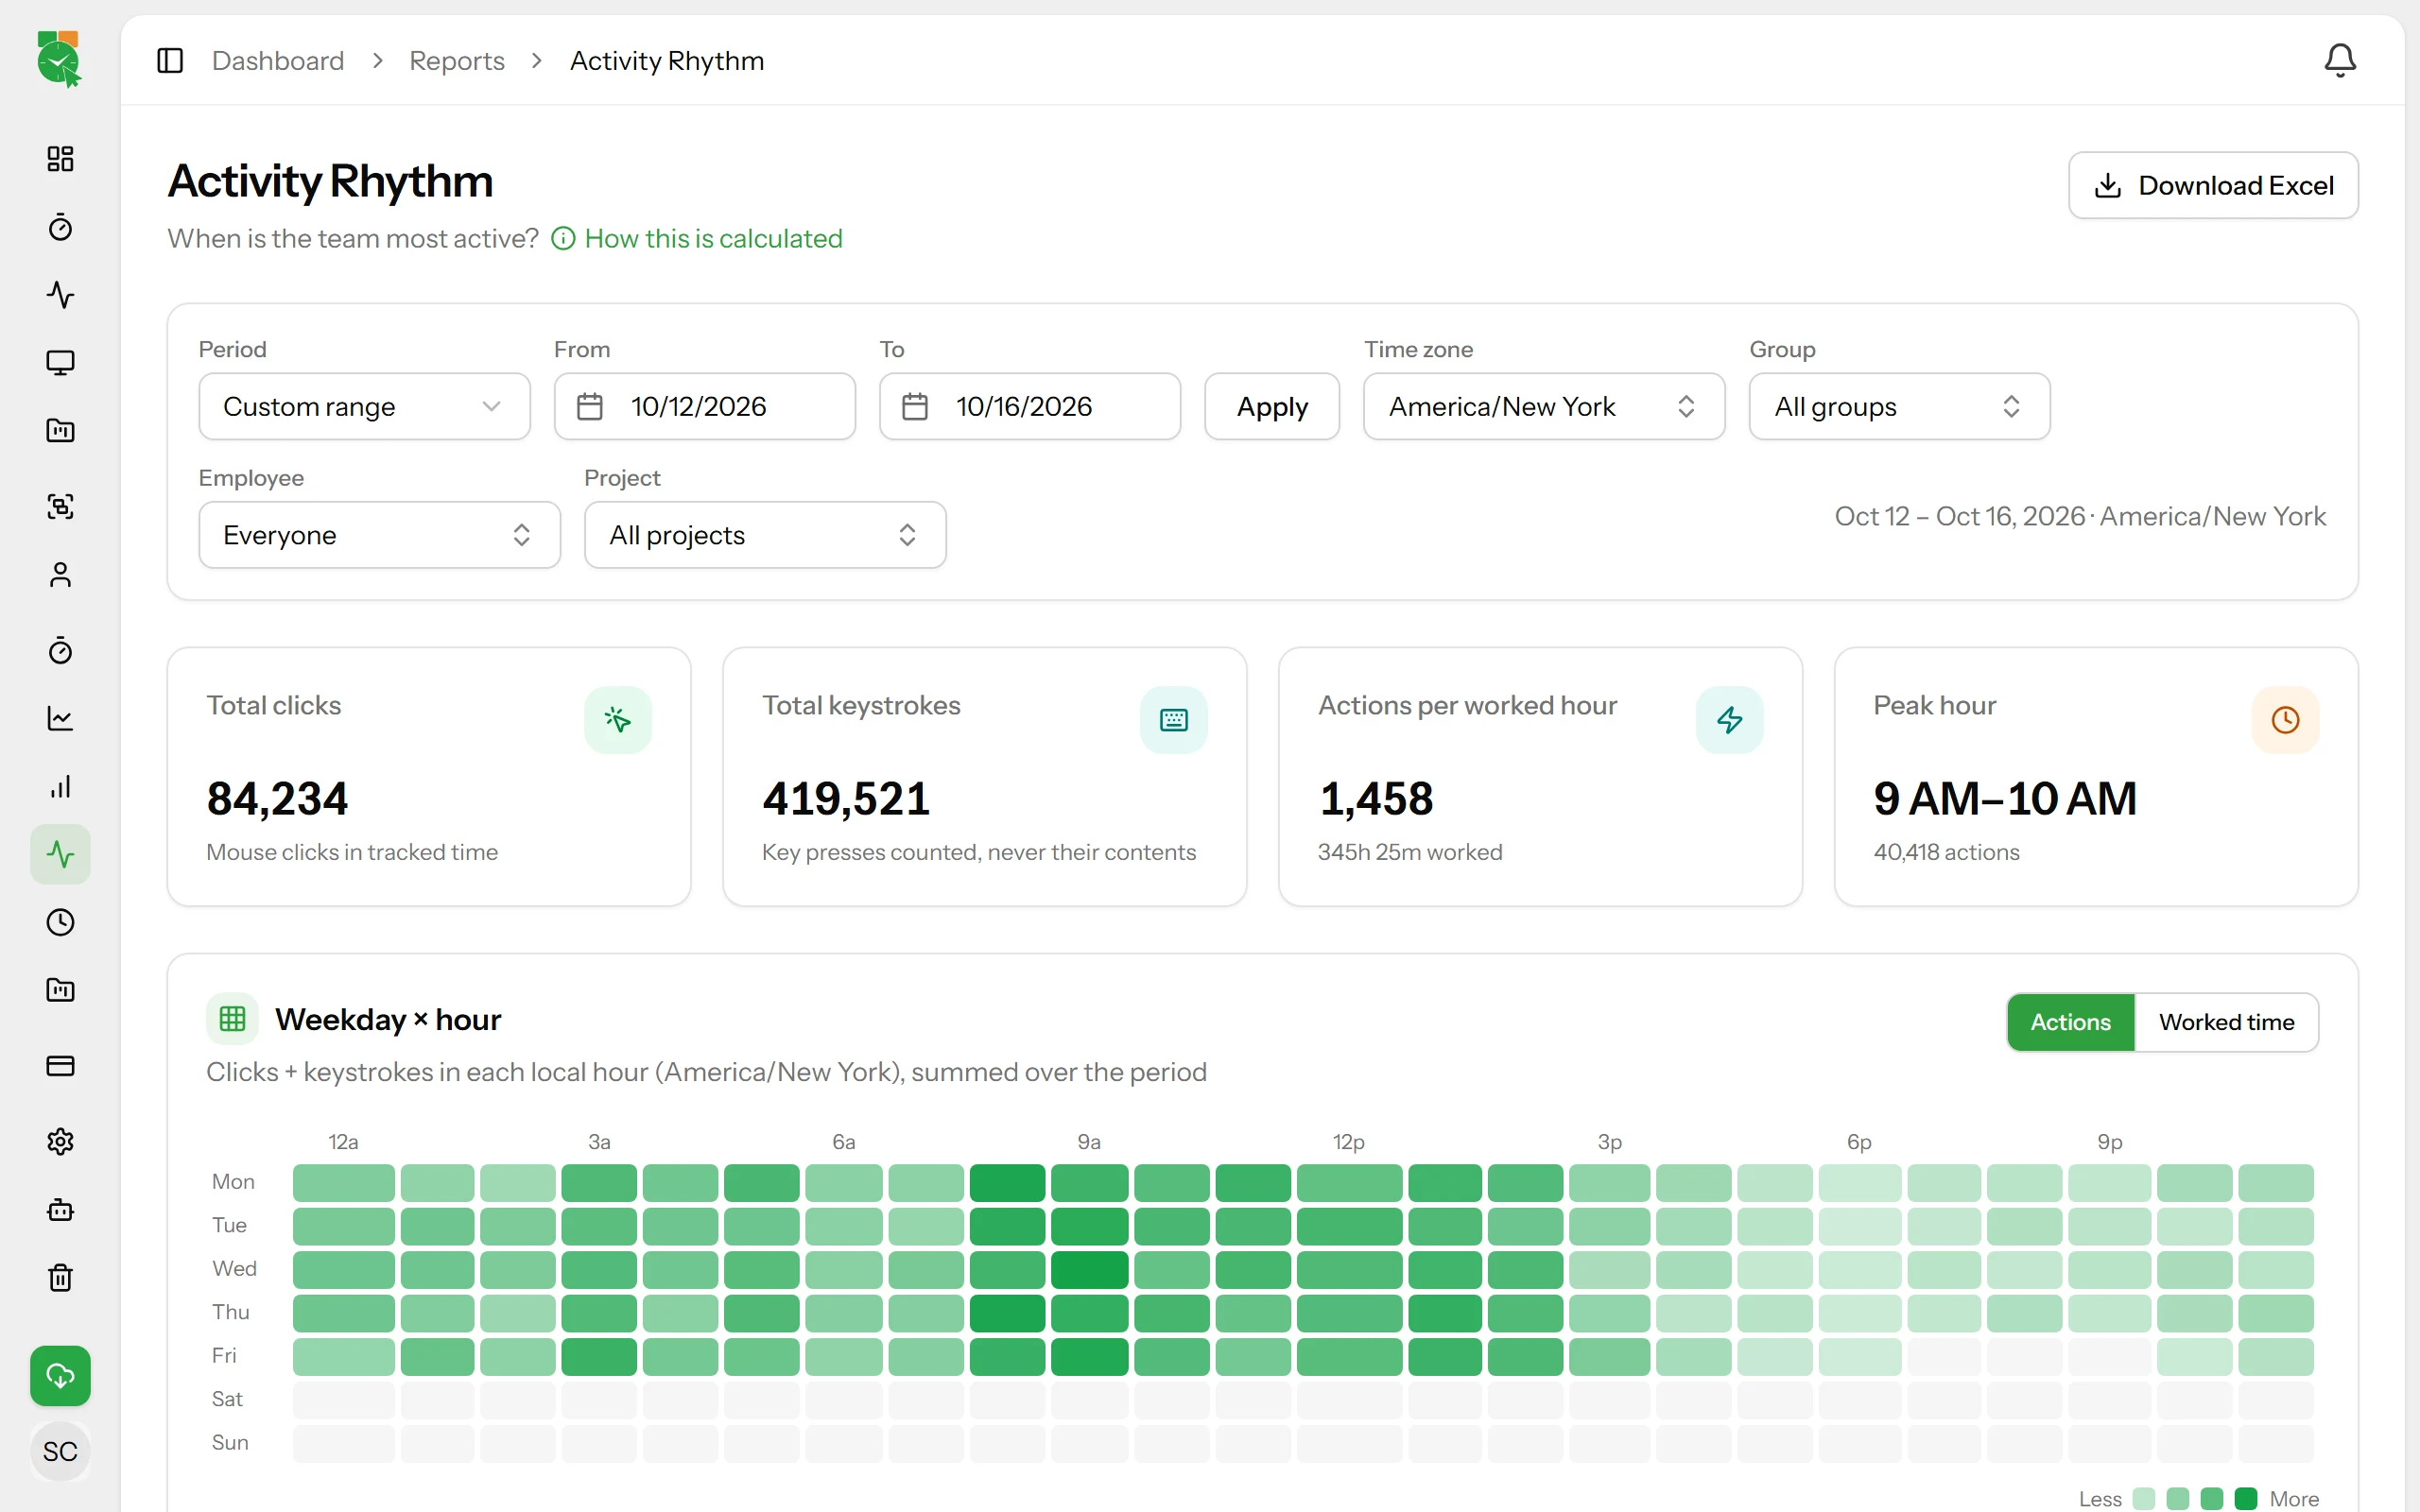Click the darkest legend swatch next to More
This screenshot has height=1512, width=2420.
(x=2246, y=1498)
